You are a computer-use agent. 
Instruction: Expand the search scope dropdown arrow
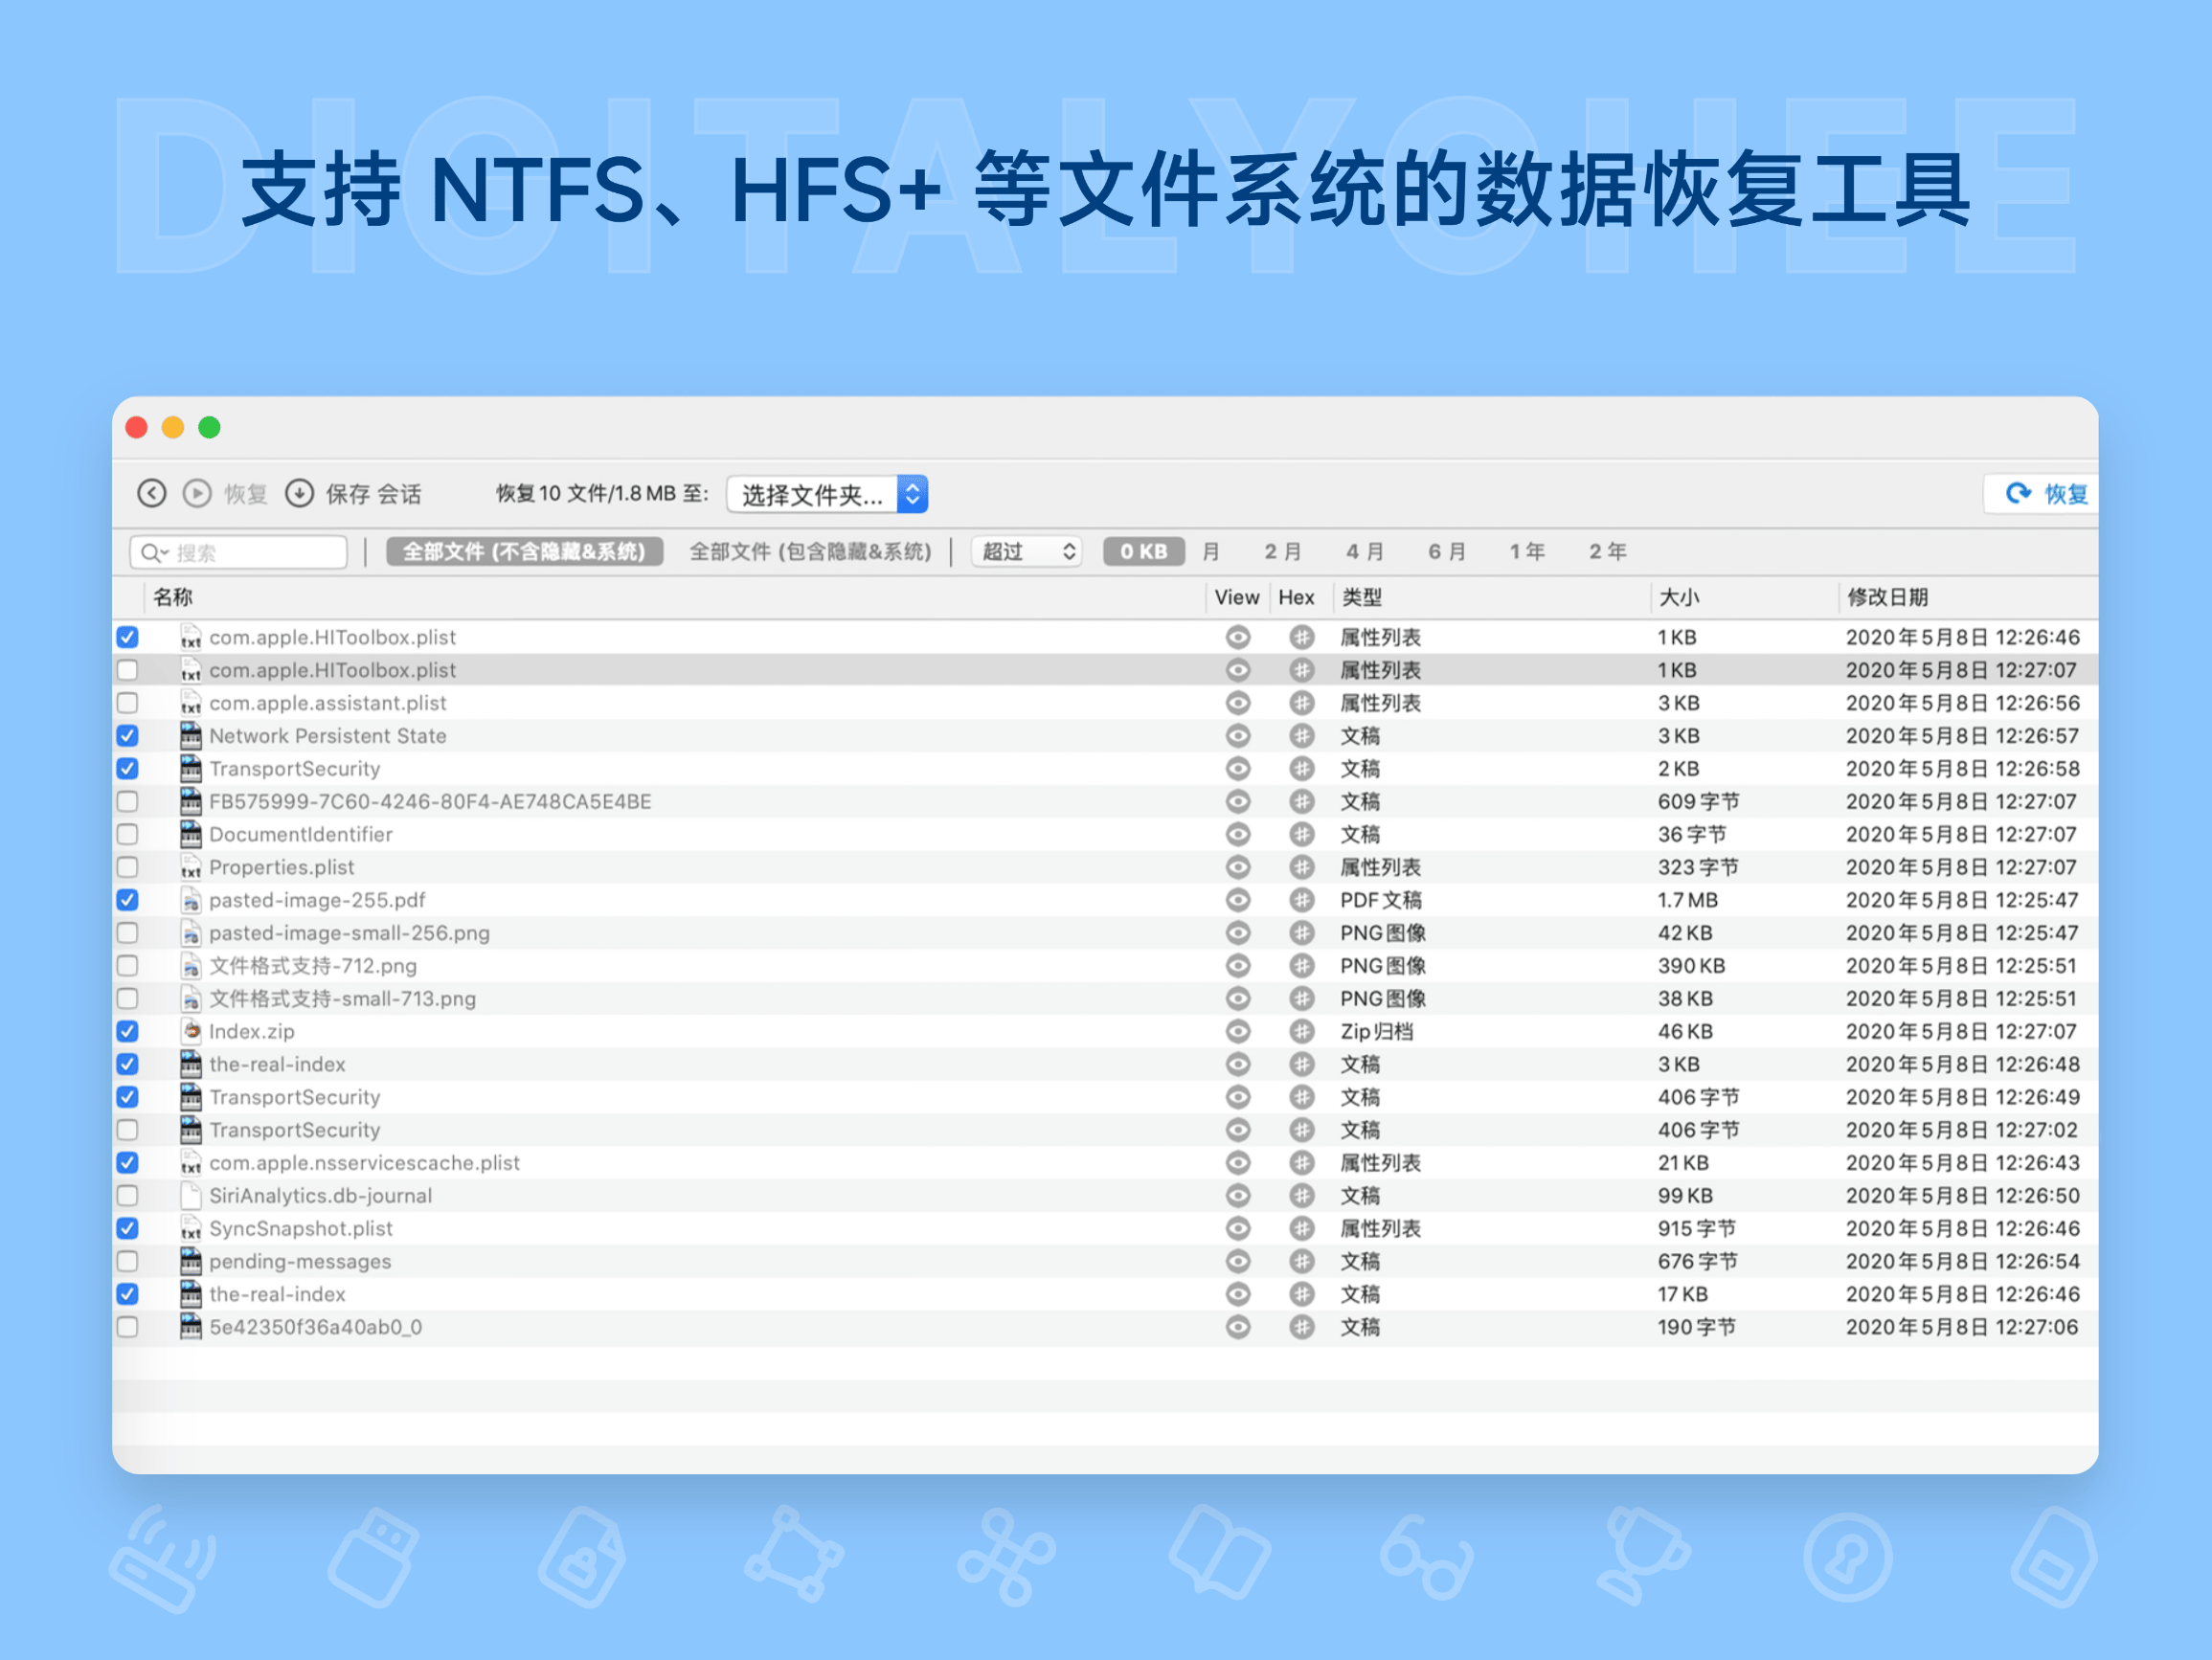168,552
